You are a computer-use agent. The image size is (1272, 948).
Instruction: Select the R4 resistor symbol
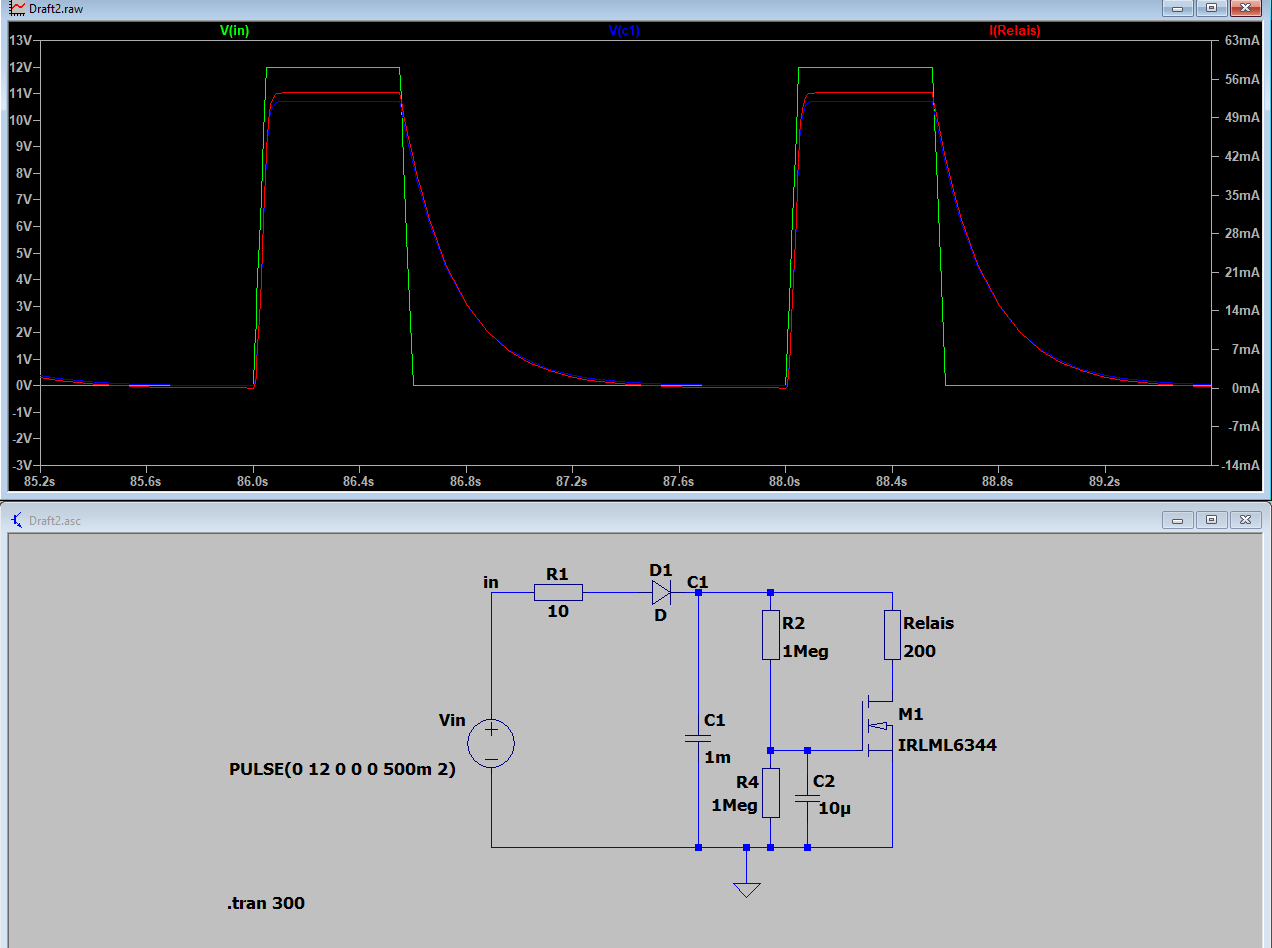(x=770, y=793)
